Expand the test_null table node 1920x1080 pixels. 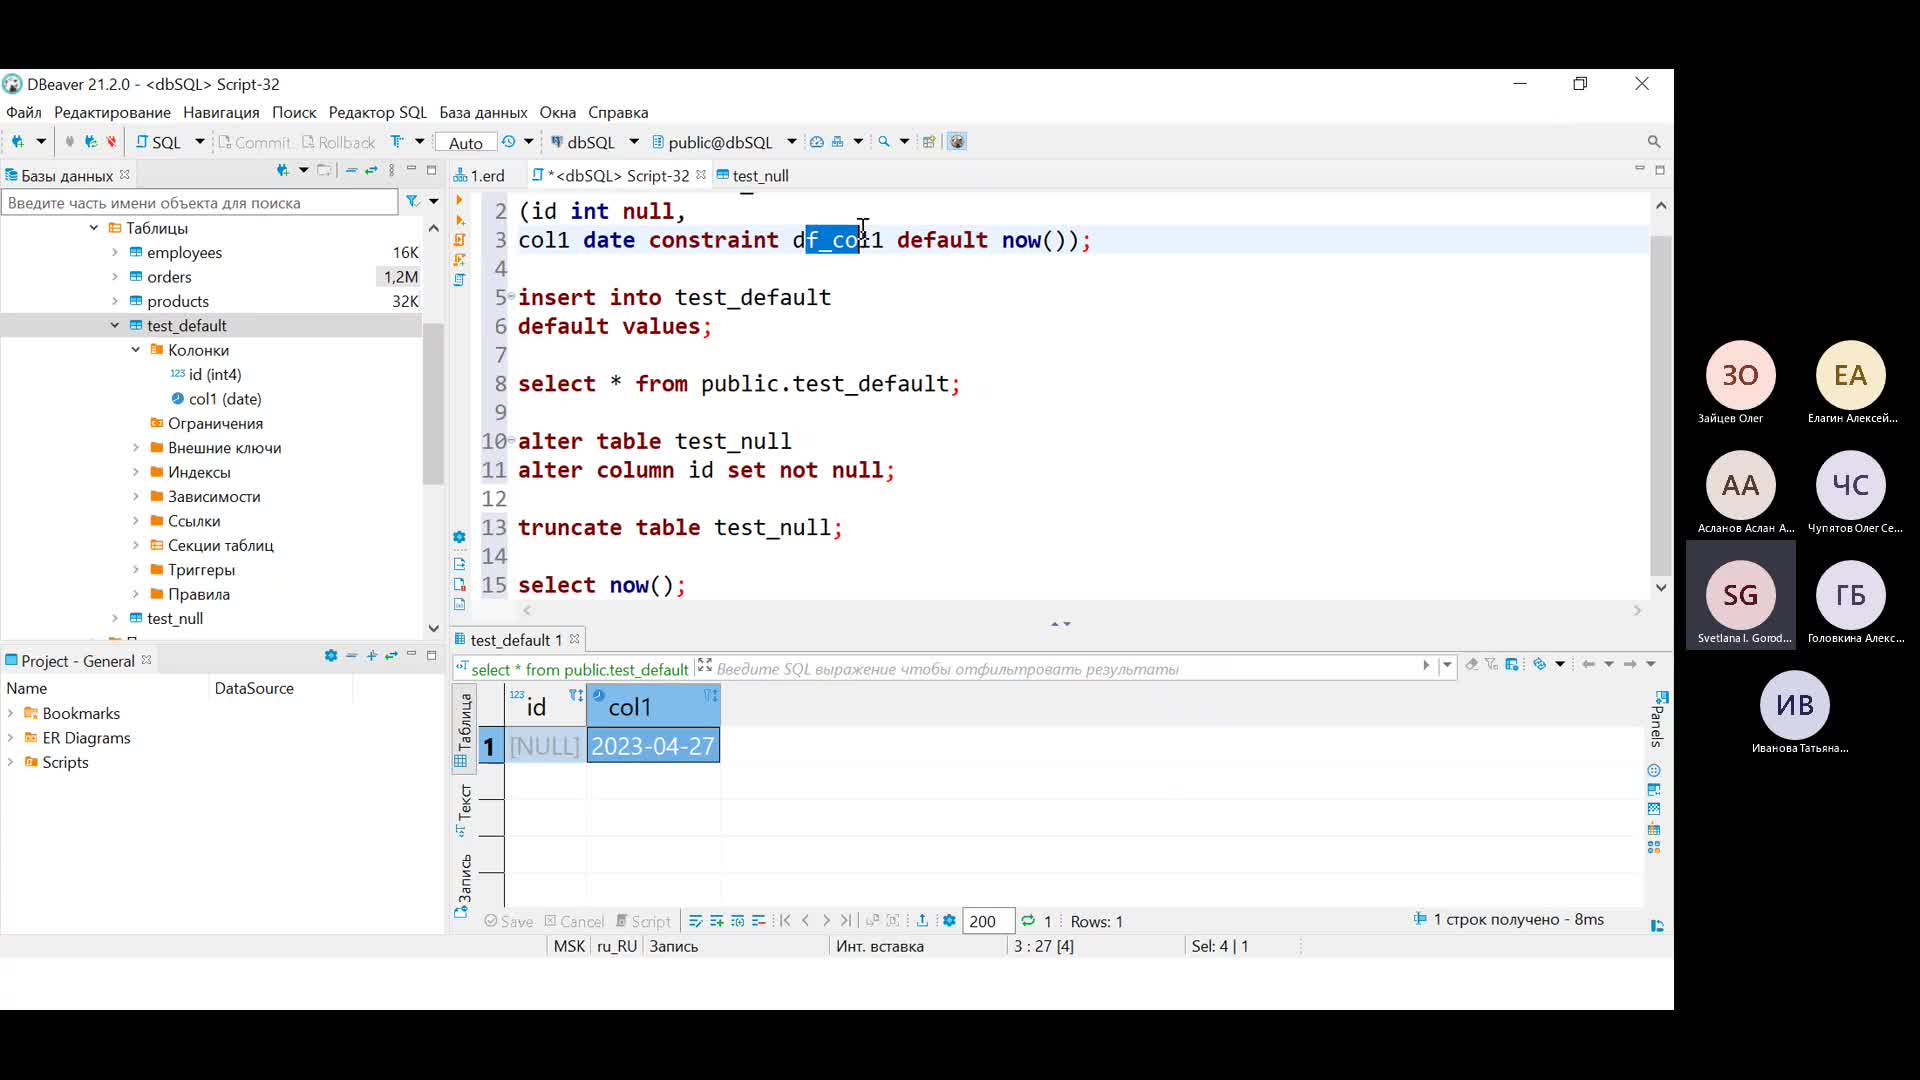(x=114, y=618)
